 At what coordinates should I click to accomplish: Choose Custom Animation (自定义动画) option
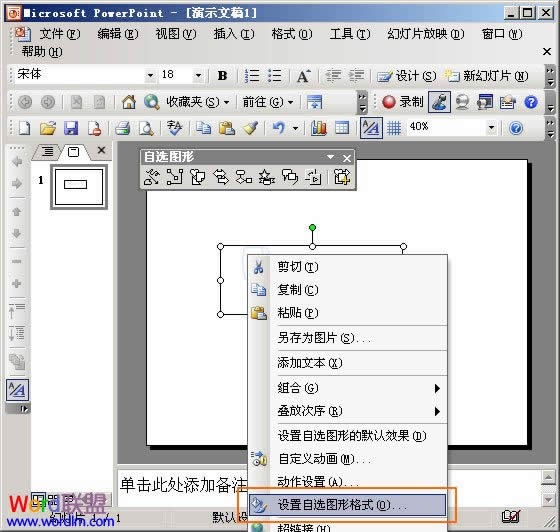[x=348, y=459]
